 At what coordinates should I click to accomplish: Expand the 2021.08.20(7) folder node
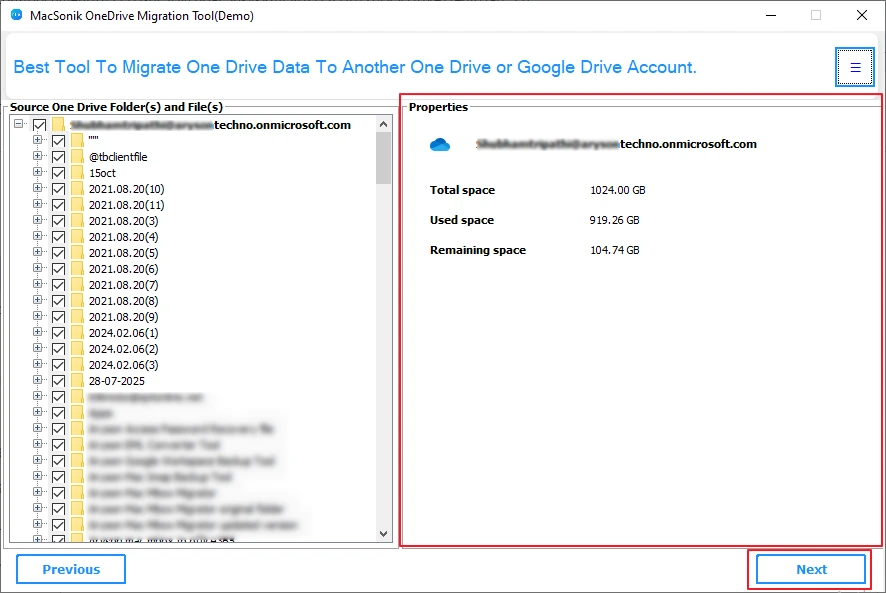(37, 284)
